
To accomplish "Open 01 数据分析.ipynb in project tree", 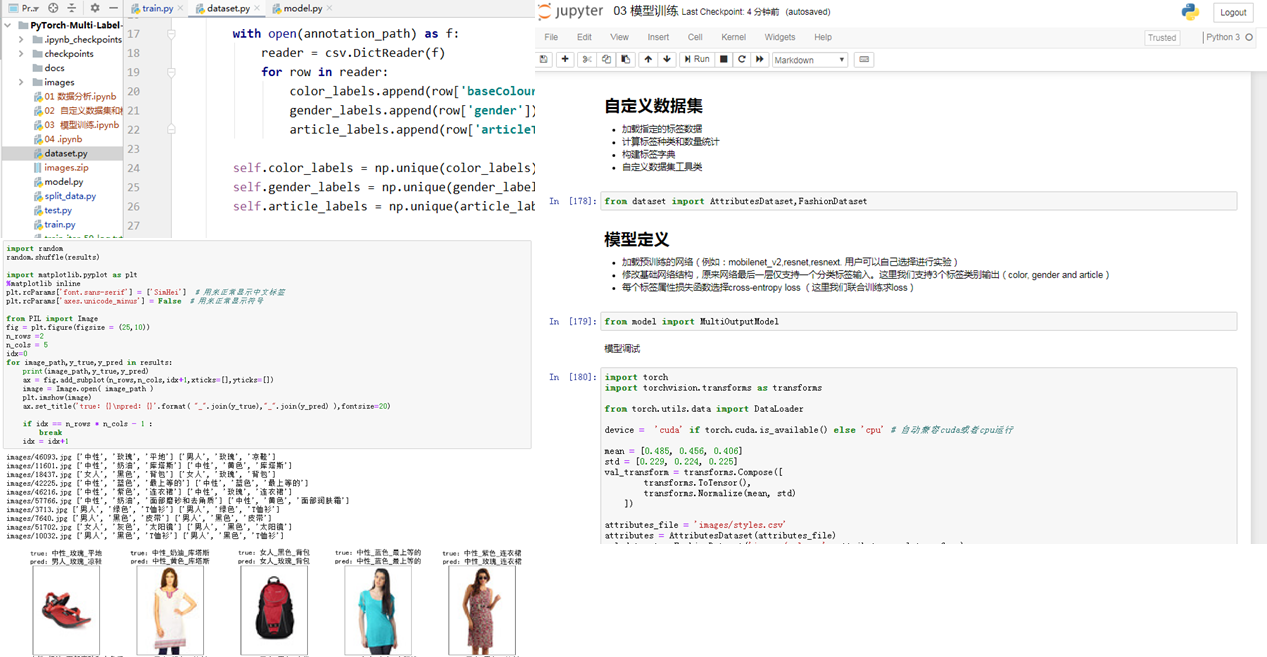I will (x=75, y=97).
